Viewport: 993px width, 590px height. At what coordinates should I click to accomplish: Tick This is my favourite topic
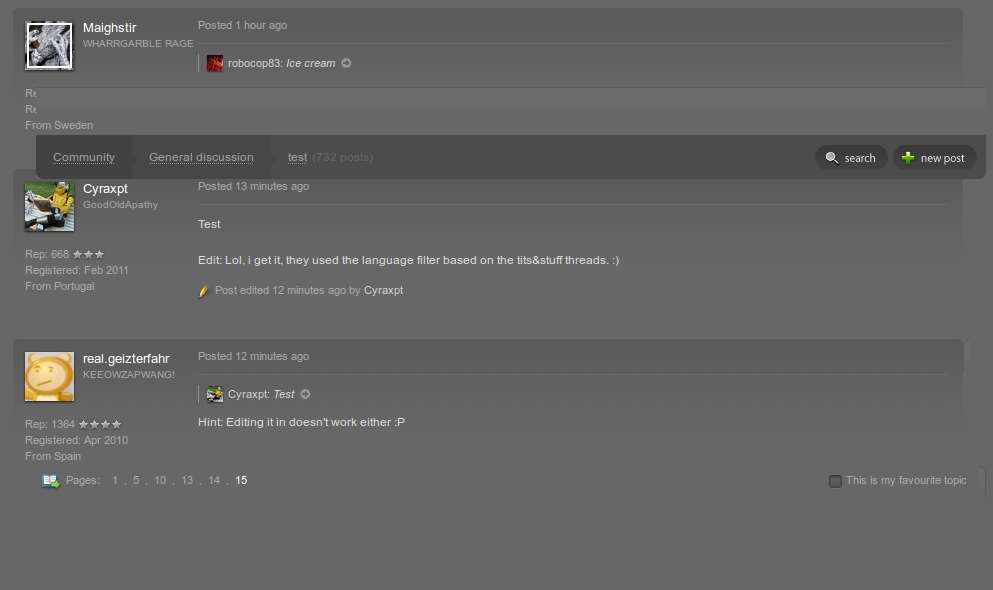[835, 481]
